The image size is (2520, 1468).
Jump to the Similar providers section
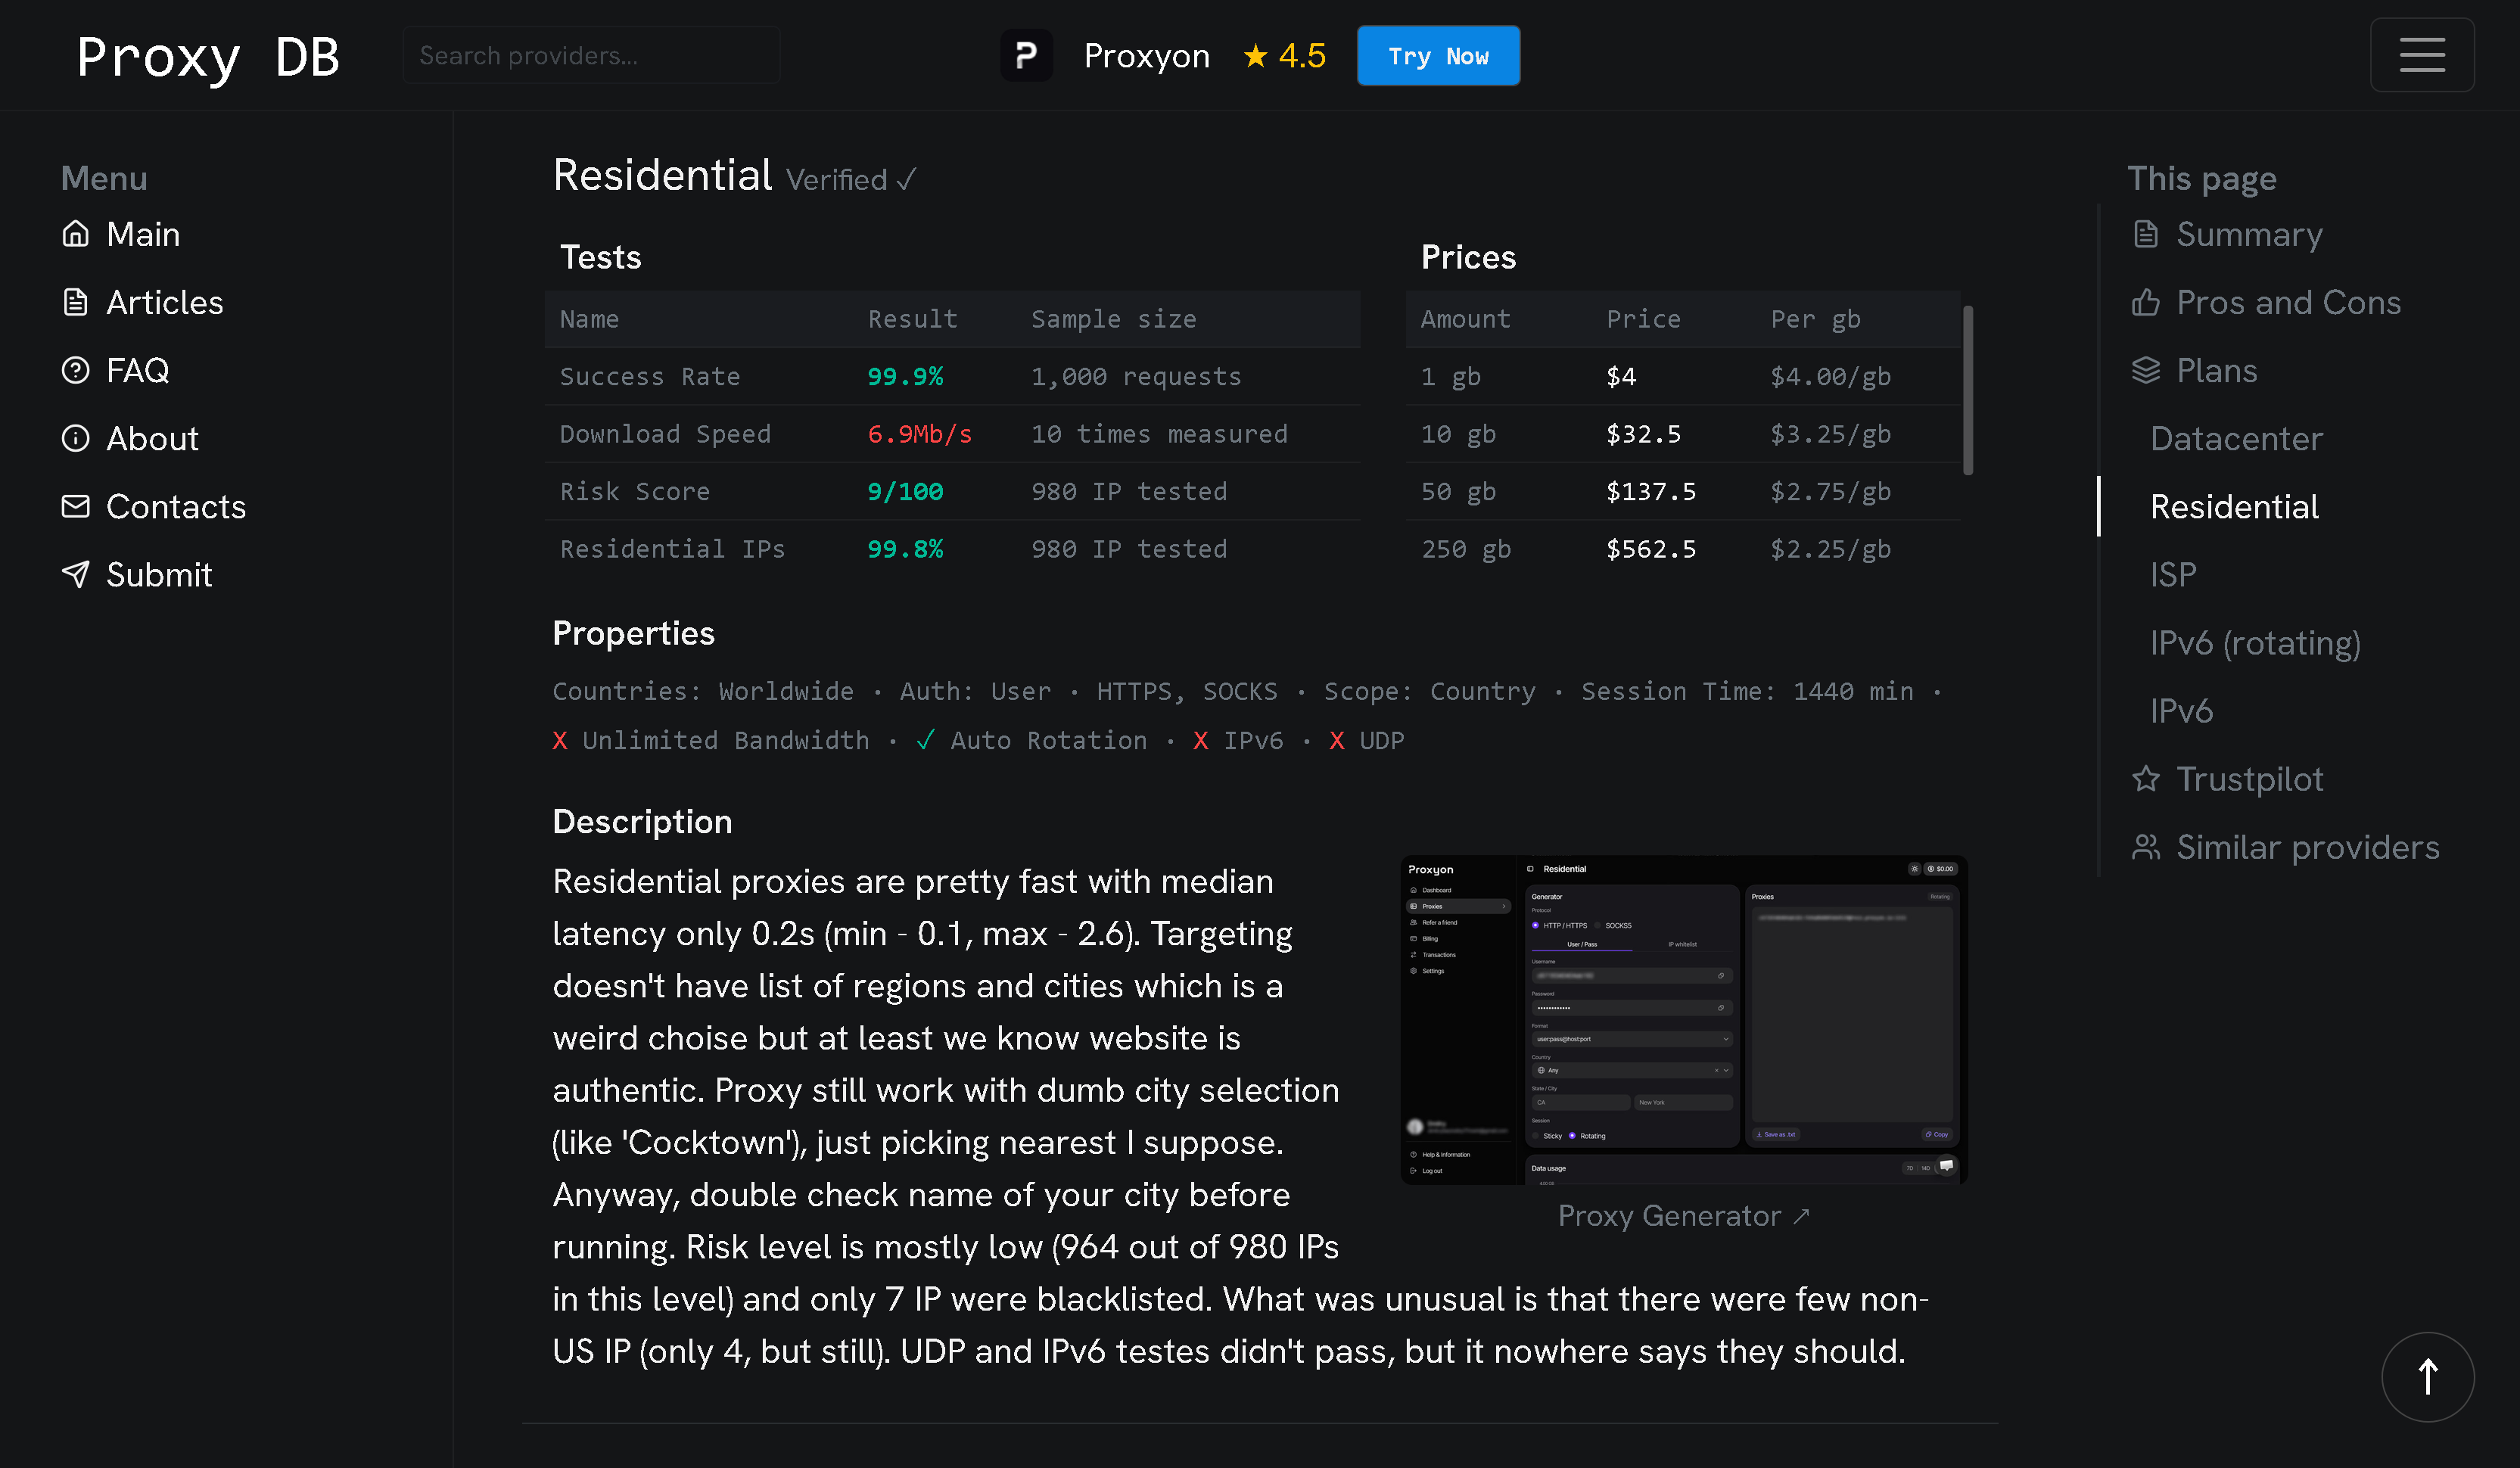tap(2308, 847)
